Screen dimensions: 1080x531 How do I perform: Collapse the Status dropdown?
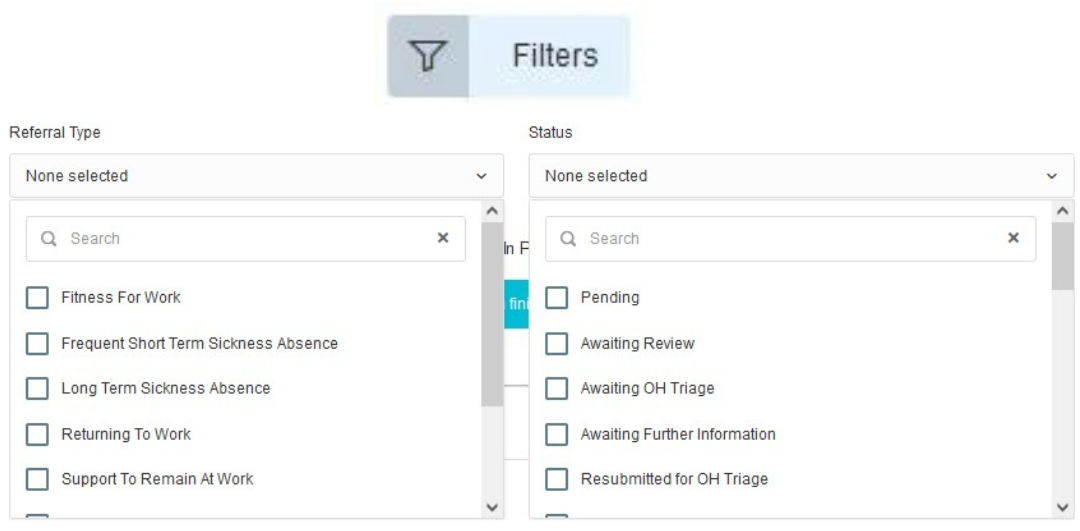pyautogui.click(x=801, y=176)
